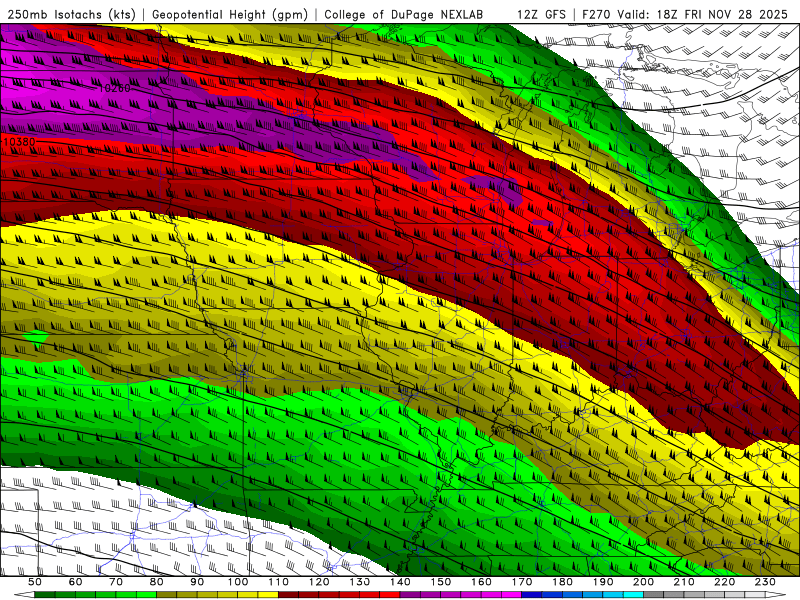This screenshot has height=600, width=800.
Task: Select the dark purple swatch starting at 140
Action: 410,594
